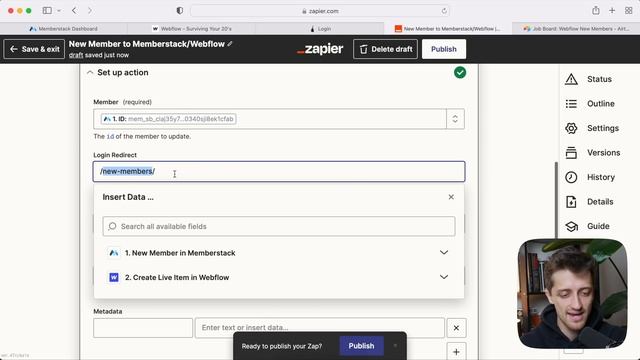Open the Guide graduation cap icon
The width and height of the screenshot is (640, 360).
pyautogui.click(x=571, y=226)
